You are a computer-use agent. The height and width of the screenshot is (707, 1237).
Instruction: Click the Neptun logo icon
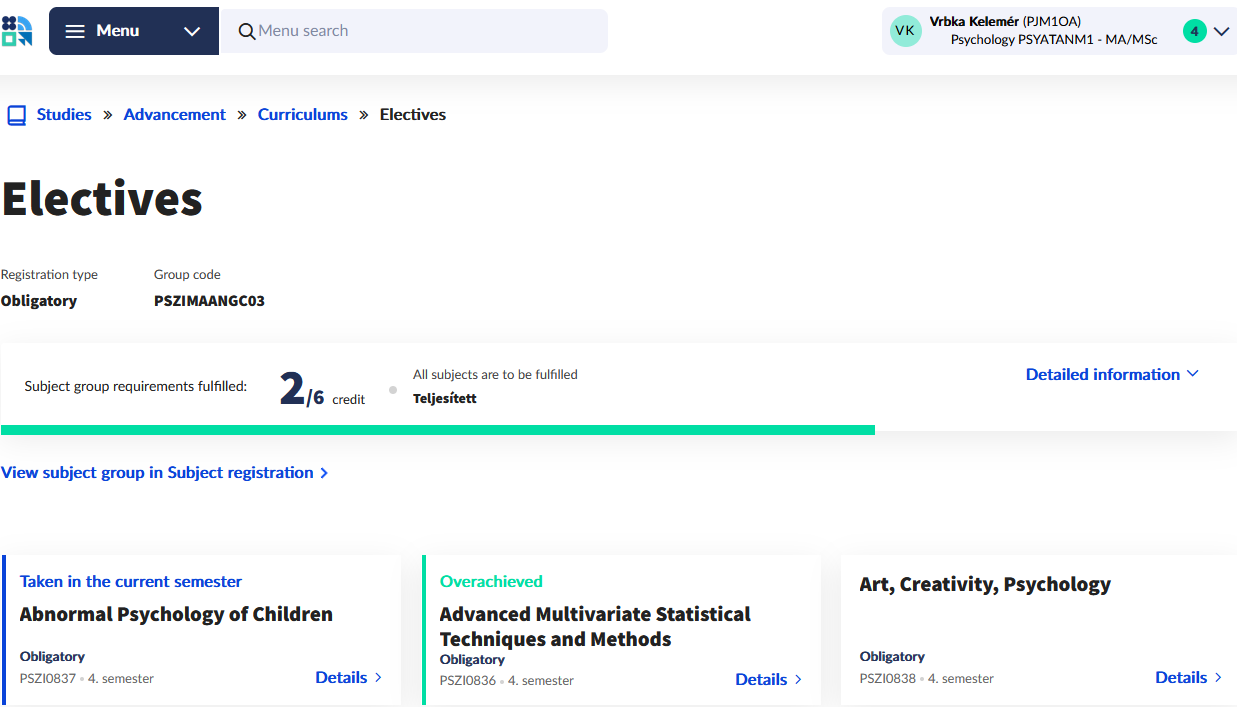[17, 31]
